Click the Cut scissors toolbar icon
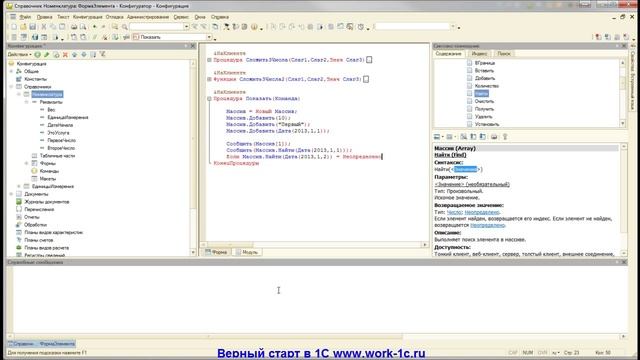Image resolution: width=640 pixels, height=360 pixels. click(44, 27)
